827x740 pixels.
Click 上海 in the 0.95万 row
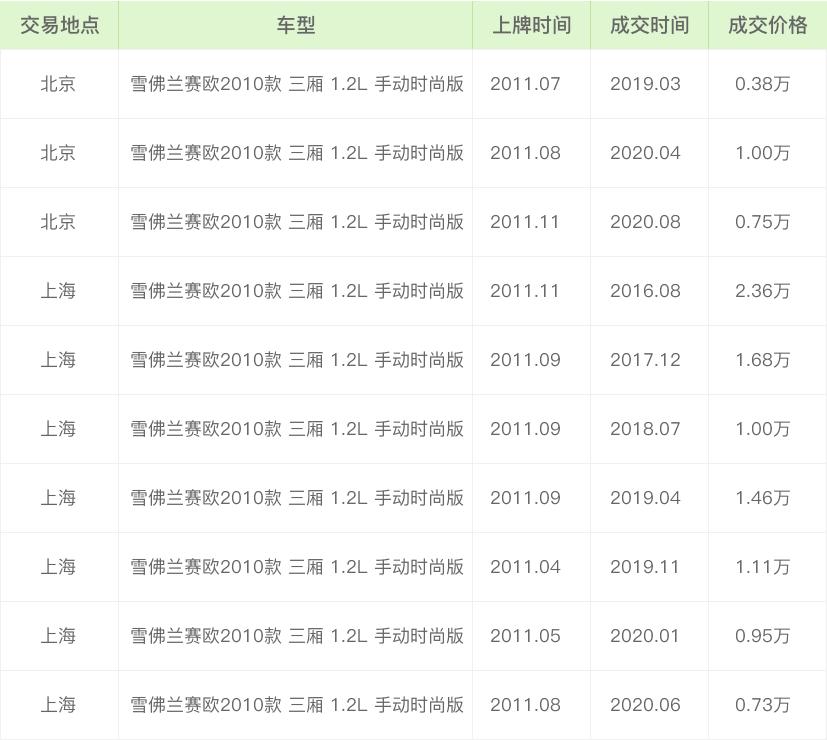58,636
